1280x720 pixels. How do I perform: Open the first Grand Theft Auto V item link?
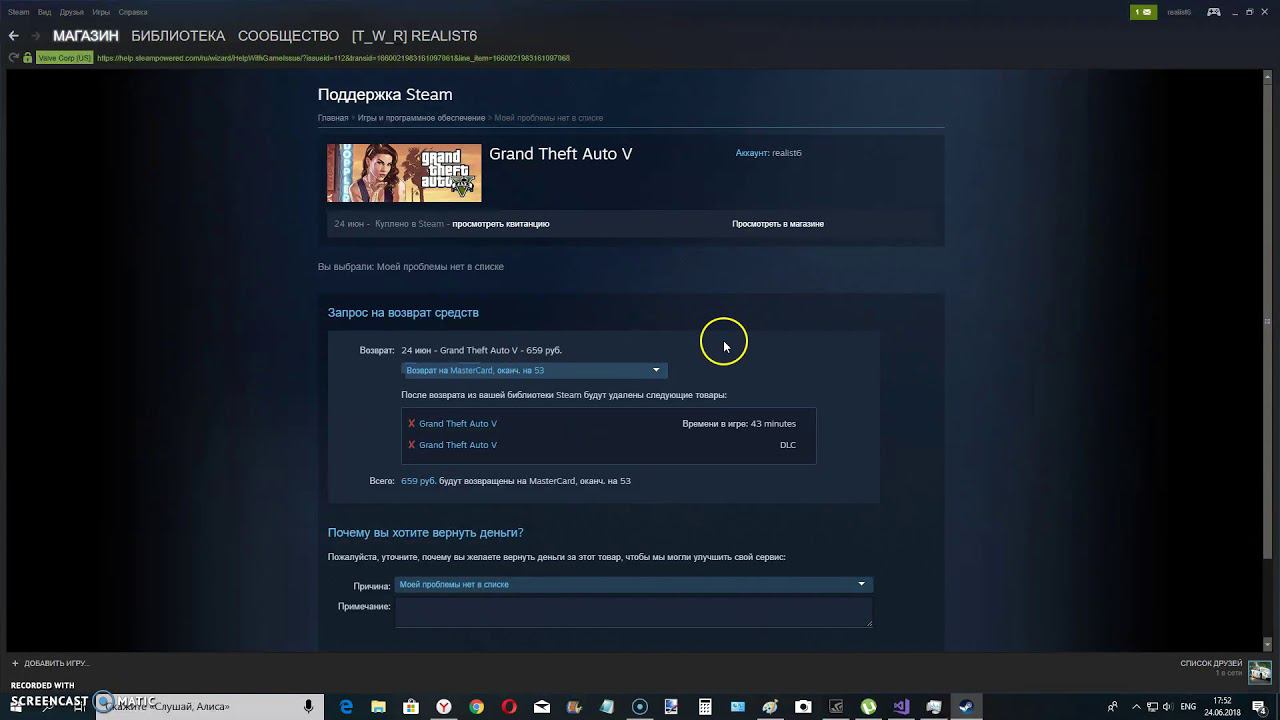(458, 424)
